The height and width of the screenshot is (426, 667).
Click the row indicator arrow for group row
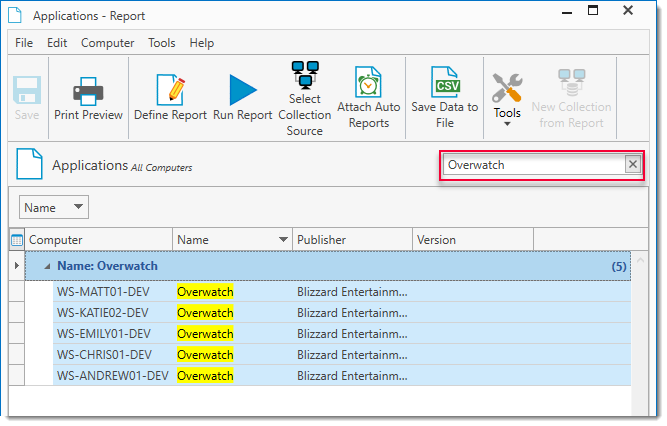[x=17, y=266]
